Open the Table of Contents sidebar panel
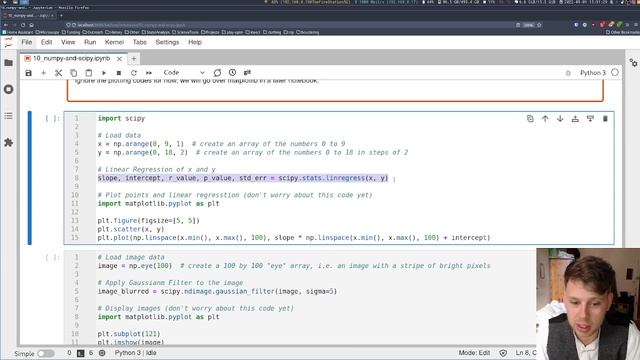The width and height of the screenshot is (640, 360). (9, 116)
